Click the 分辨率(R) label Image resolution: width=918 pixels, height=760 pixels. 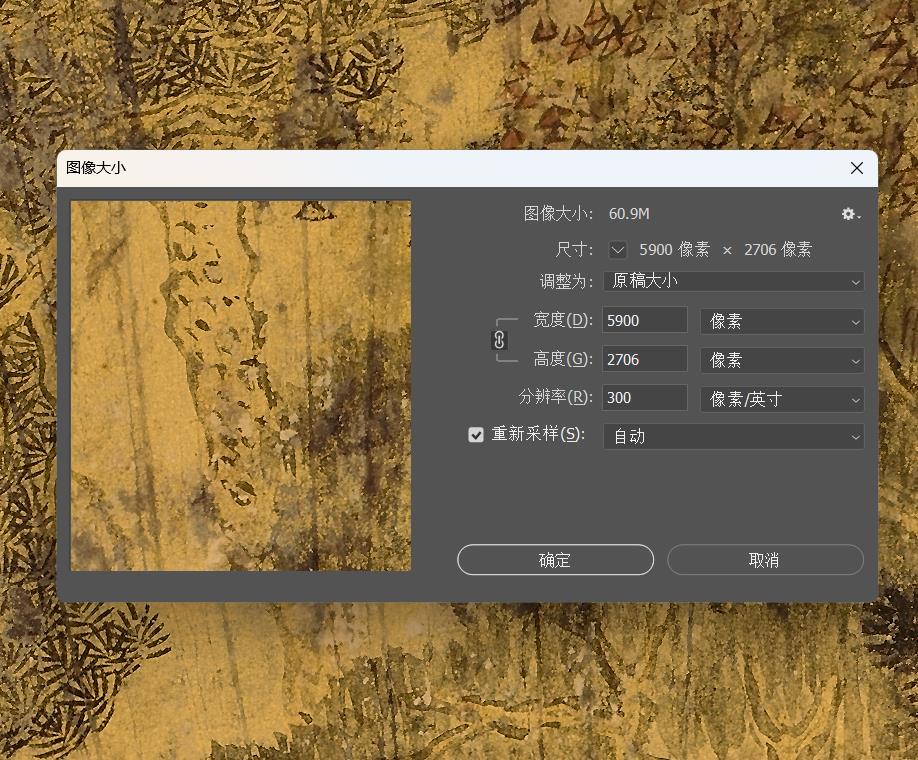point(555,397)
